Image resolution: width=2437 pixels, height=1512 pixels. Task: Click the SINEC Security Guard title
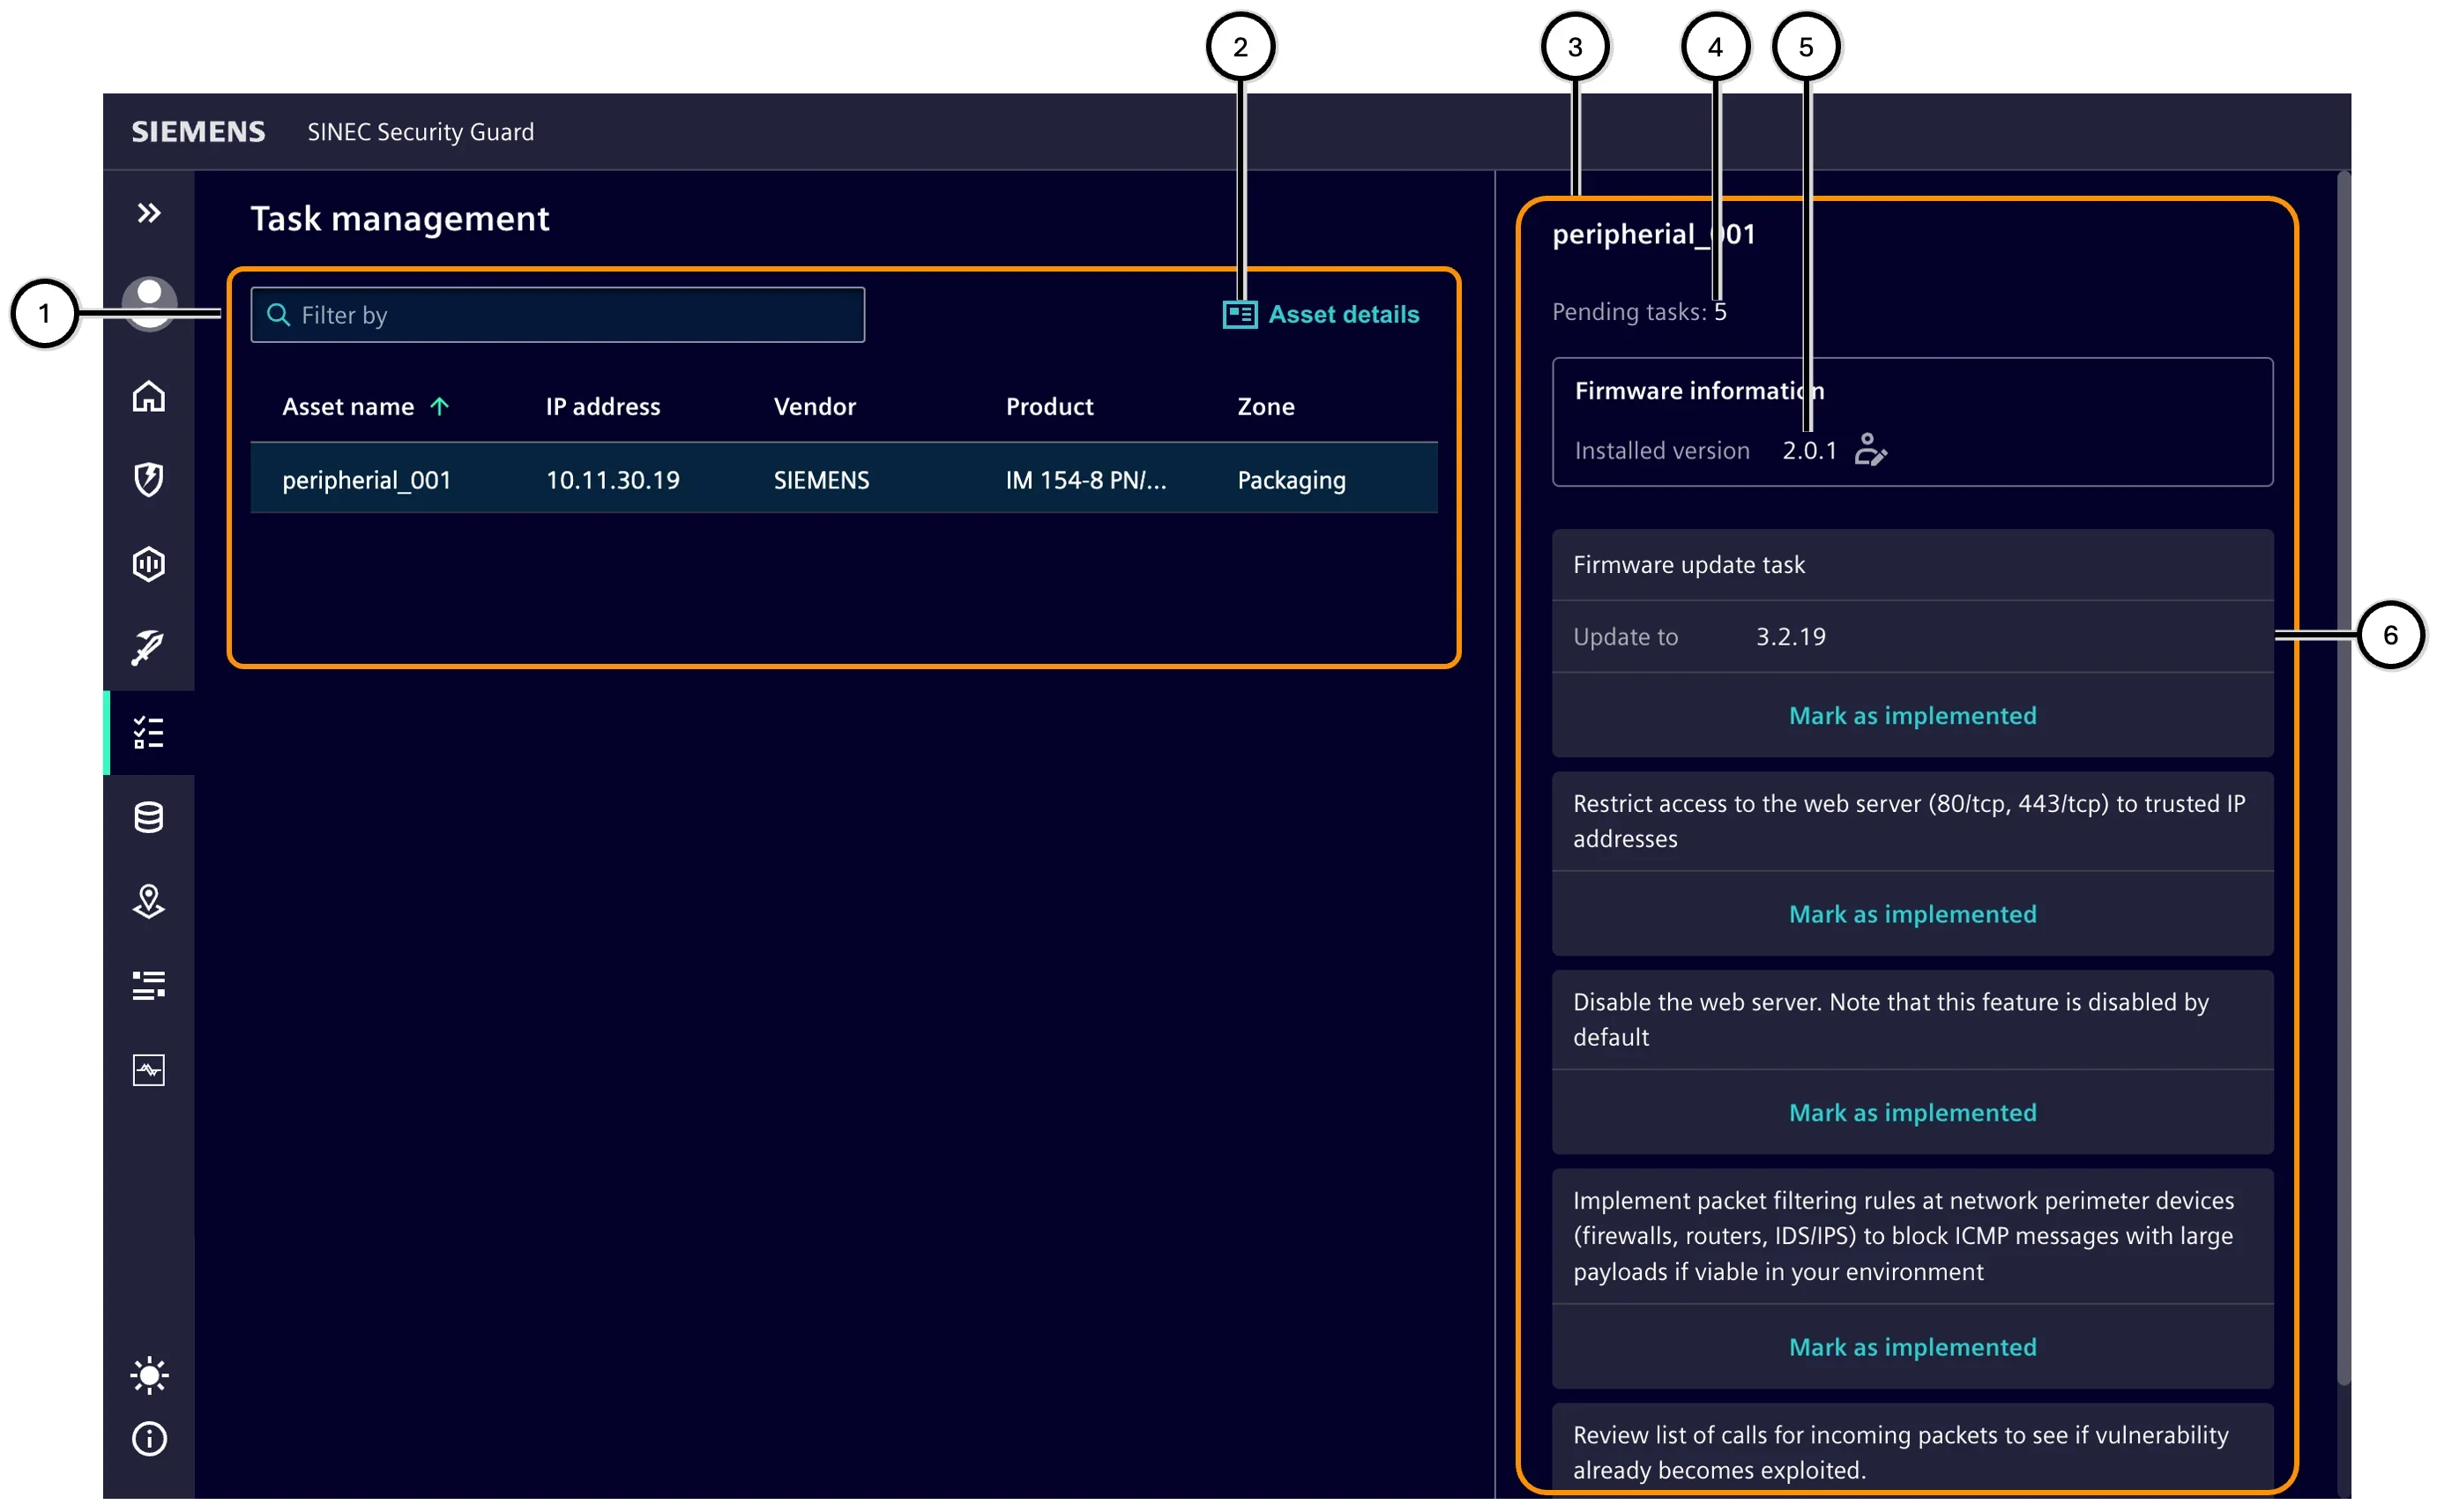(x=421, y=132)
